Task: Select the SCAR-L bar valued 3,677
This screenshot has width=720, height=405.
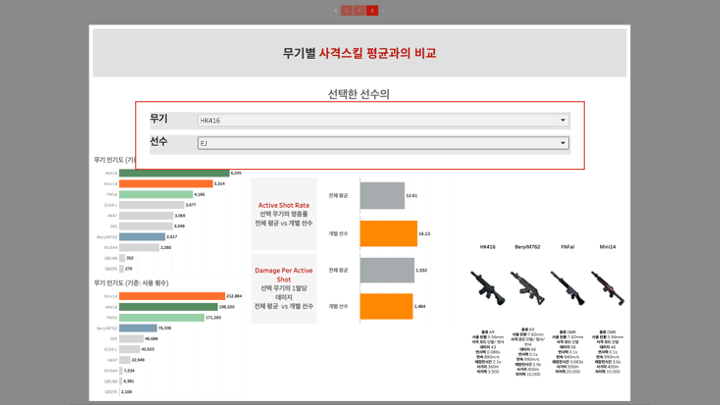Action: 152,205
